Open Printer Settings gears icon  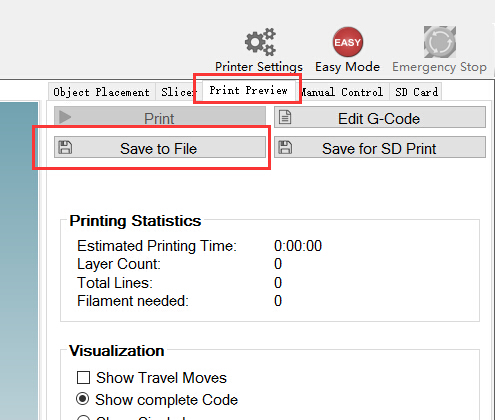tap(260, 42)
